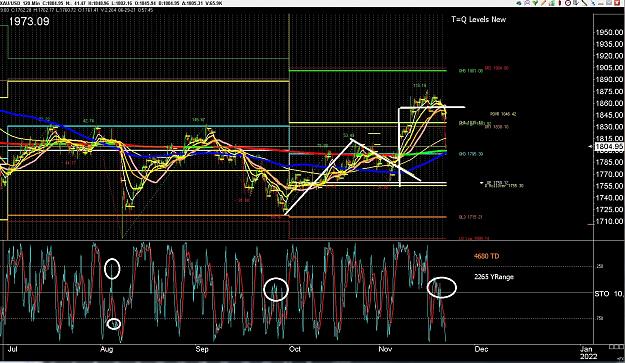625x363 pixels.
Task: Click the 1755.00 price axis label
Action: coord(609,186)
